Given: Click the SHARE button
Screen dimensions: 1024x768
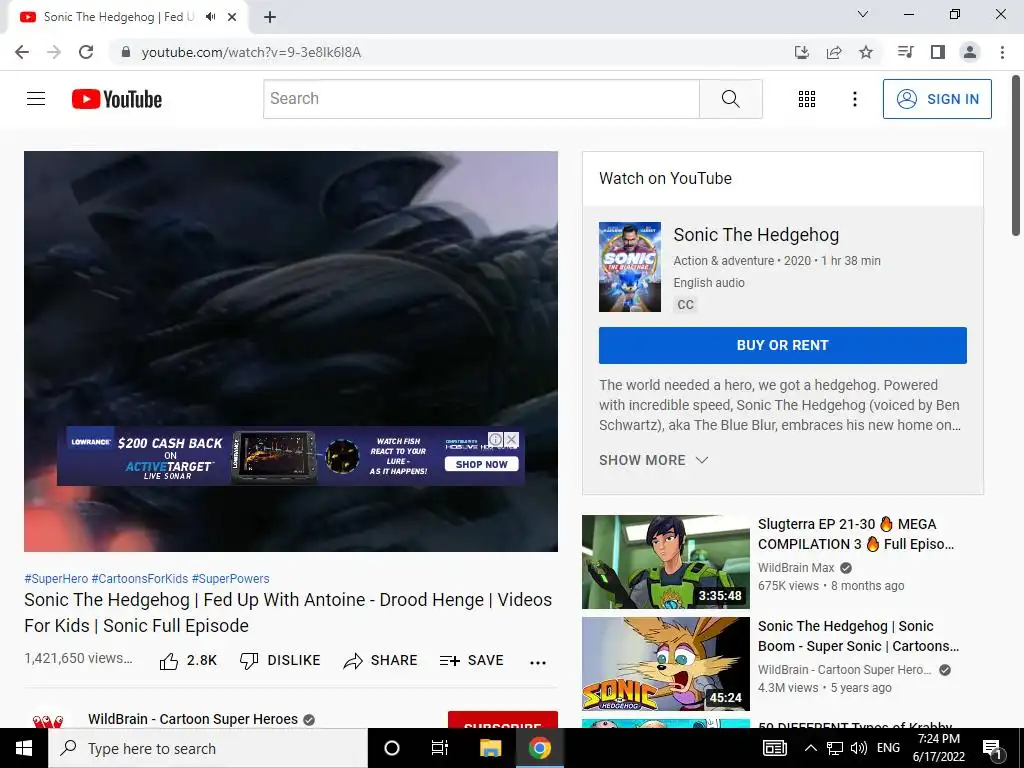Looking at the screenshot, I should (x=380, y=661).
